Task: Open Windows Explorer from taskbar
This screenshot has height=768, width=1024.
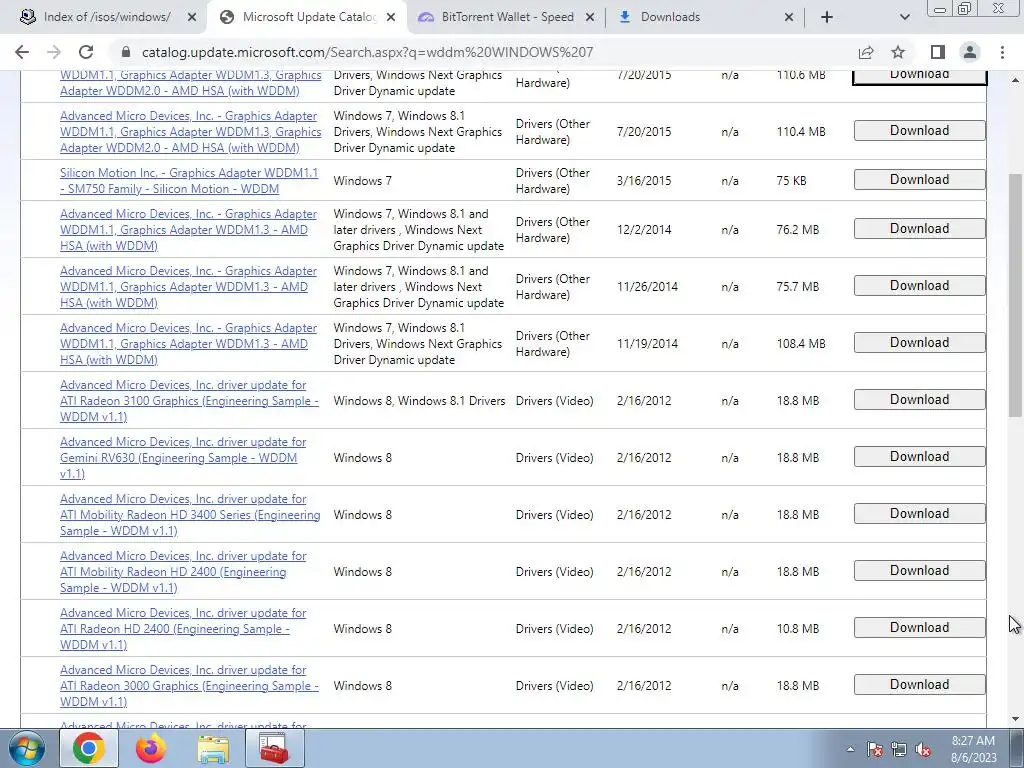Action: pos(213,748)
